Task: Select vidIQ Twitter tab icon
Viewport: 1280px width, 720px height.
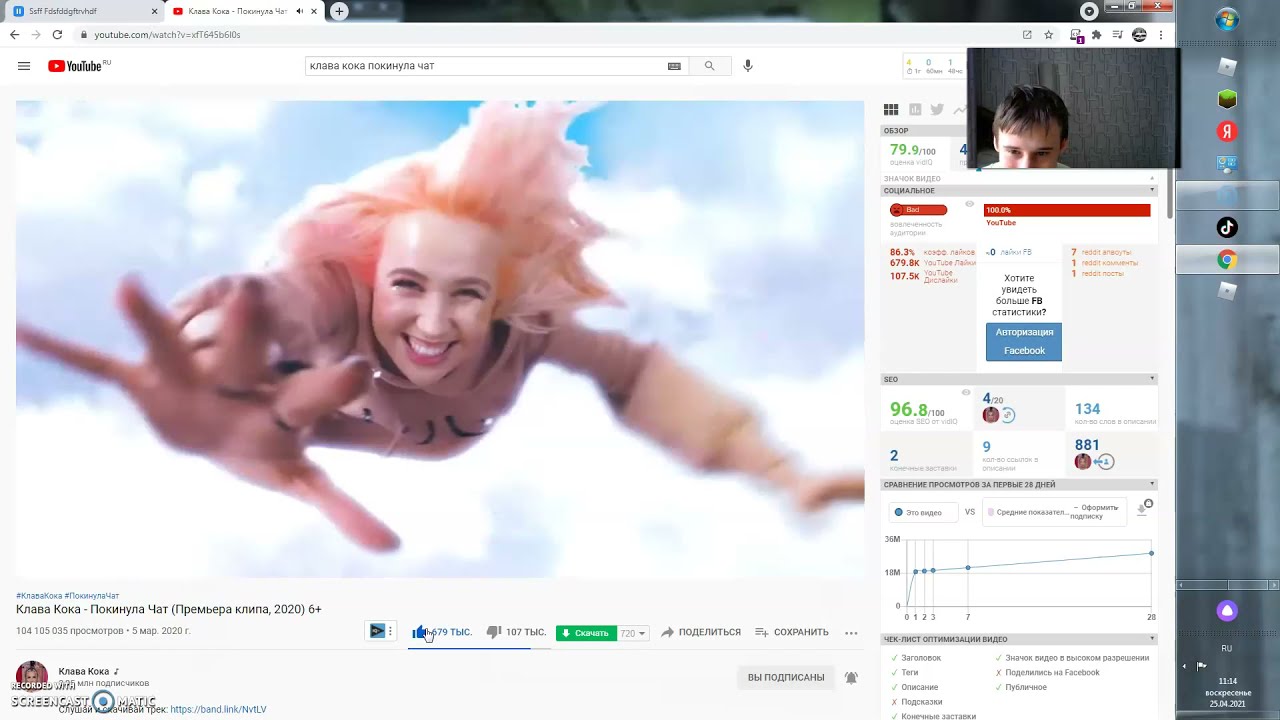Action: click(937, 110)
